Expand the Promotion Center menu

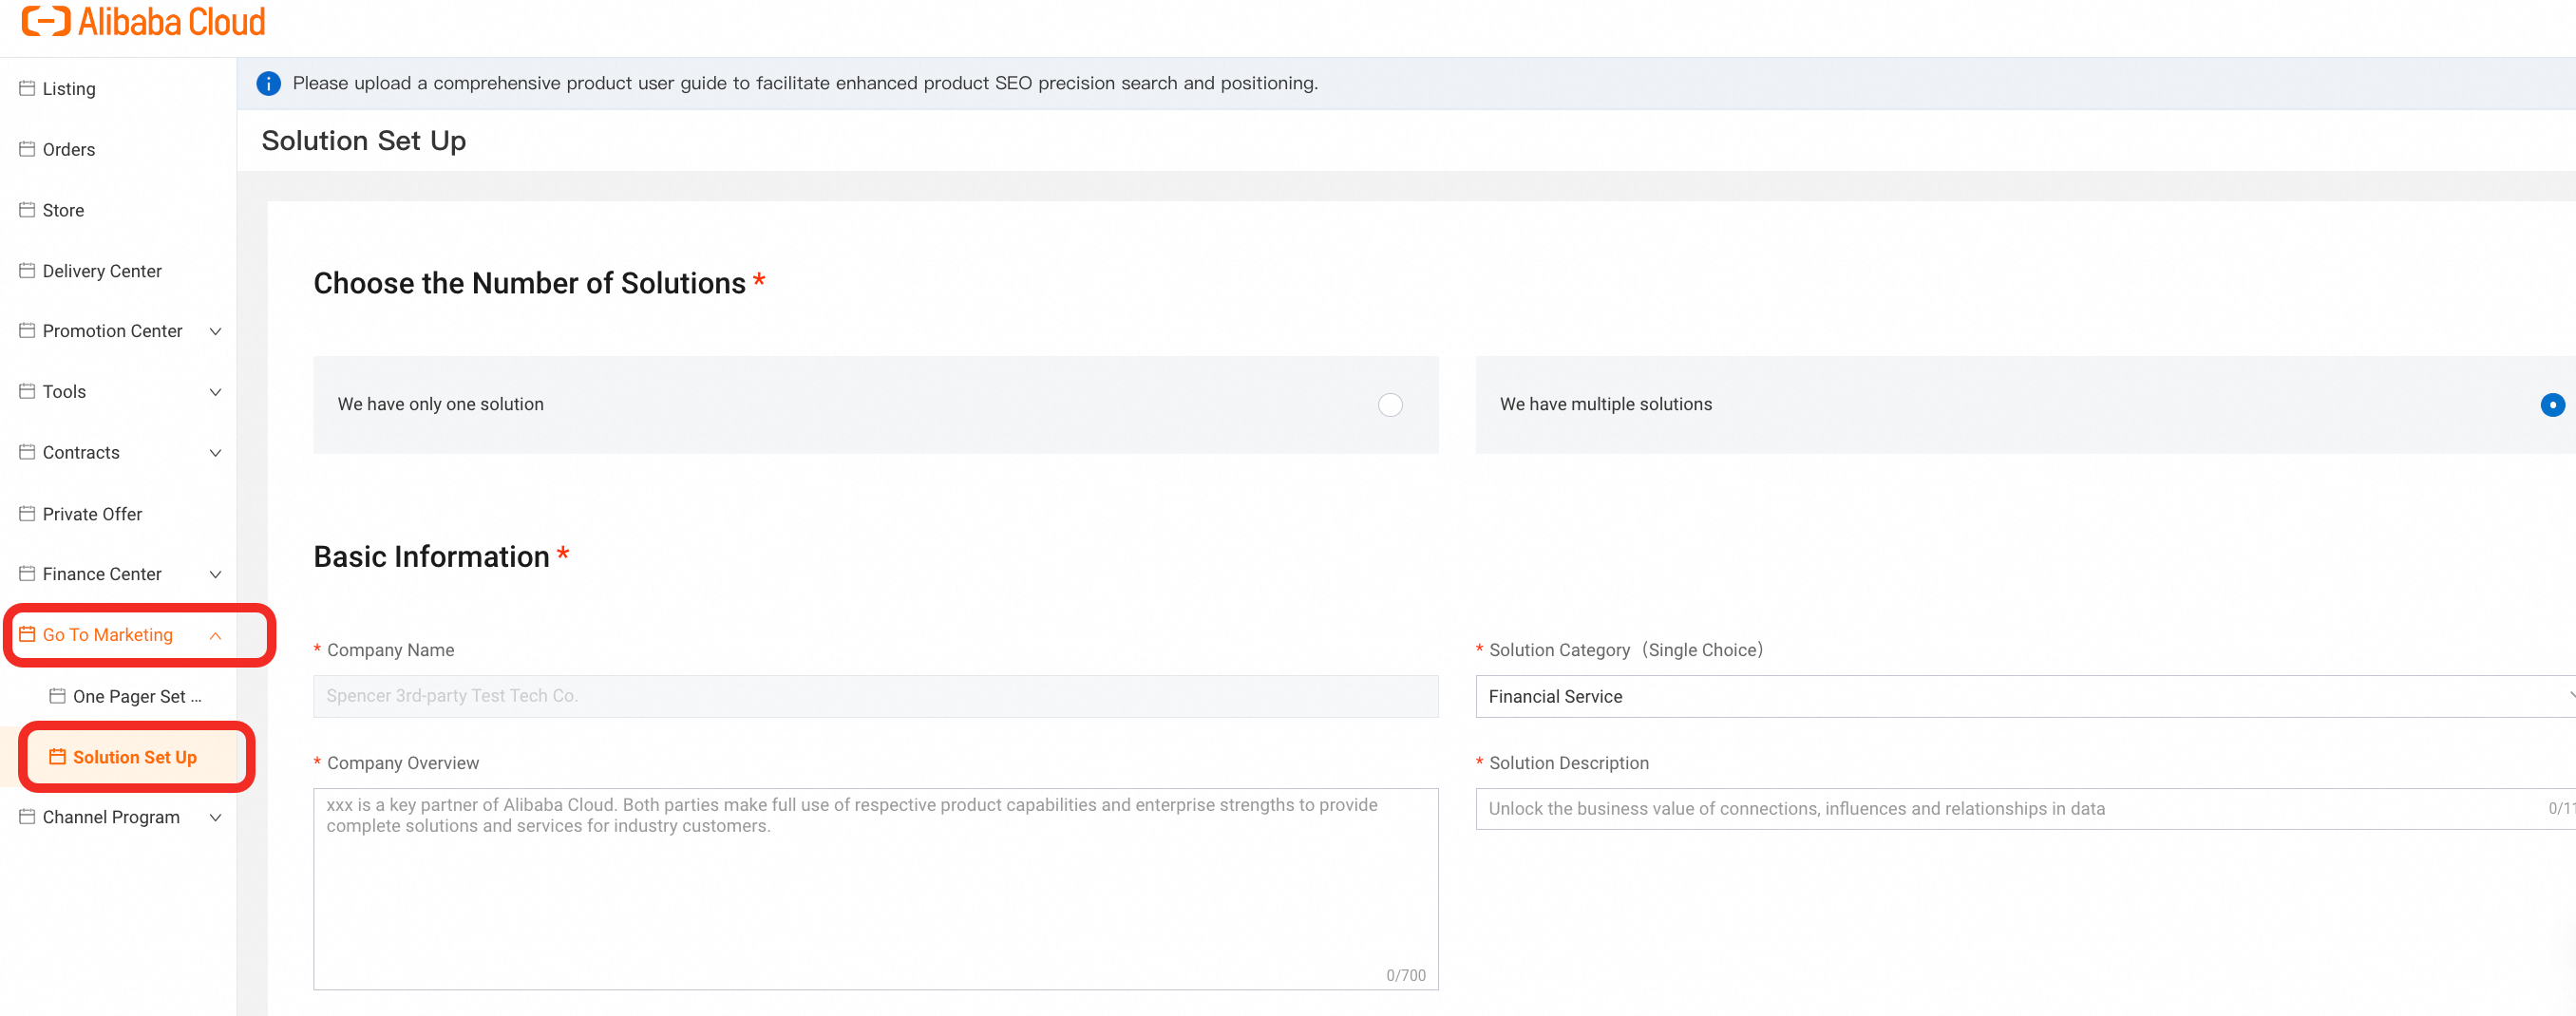pos(215,331)
